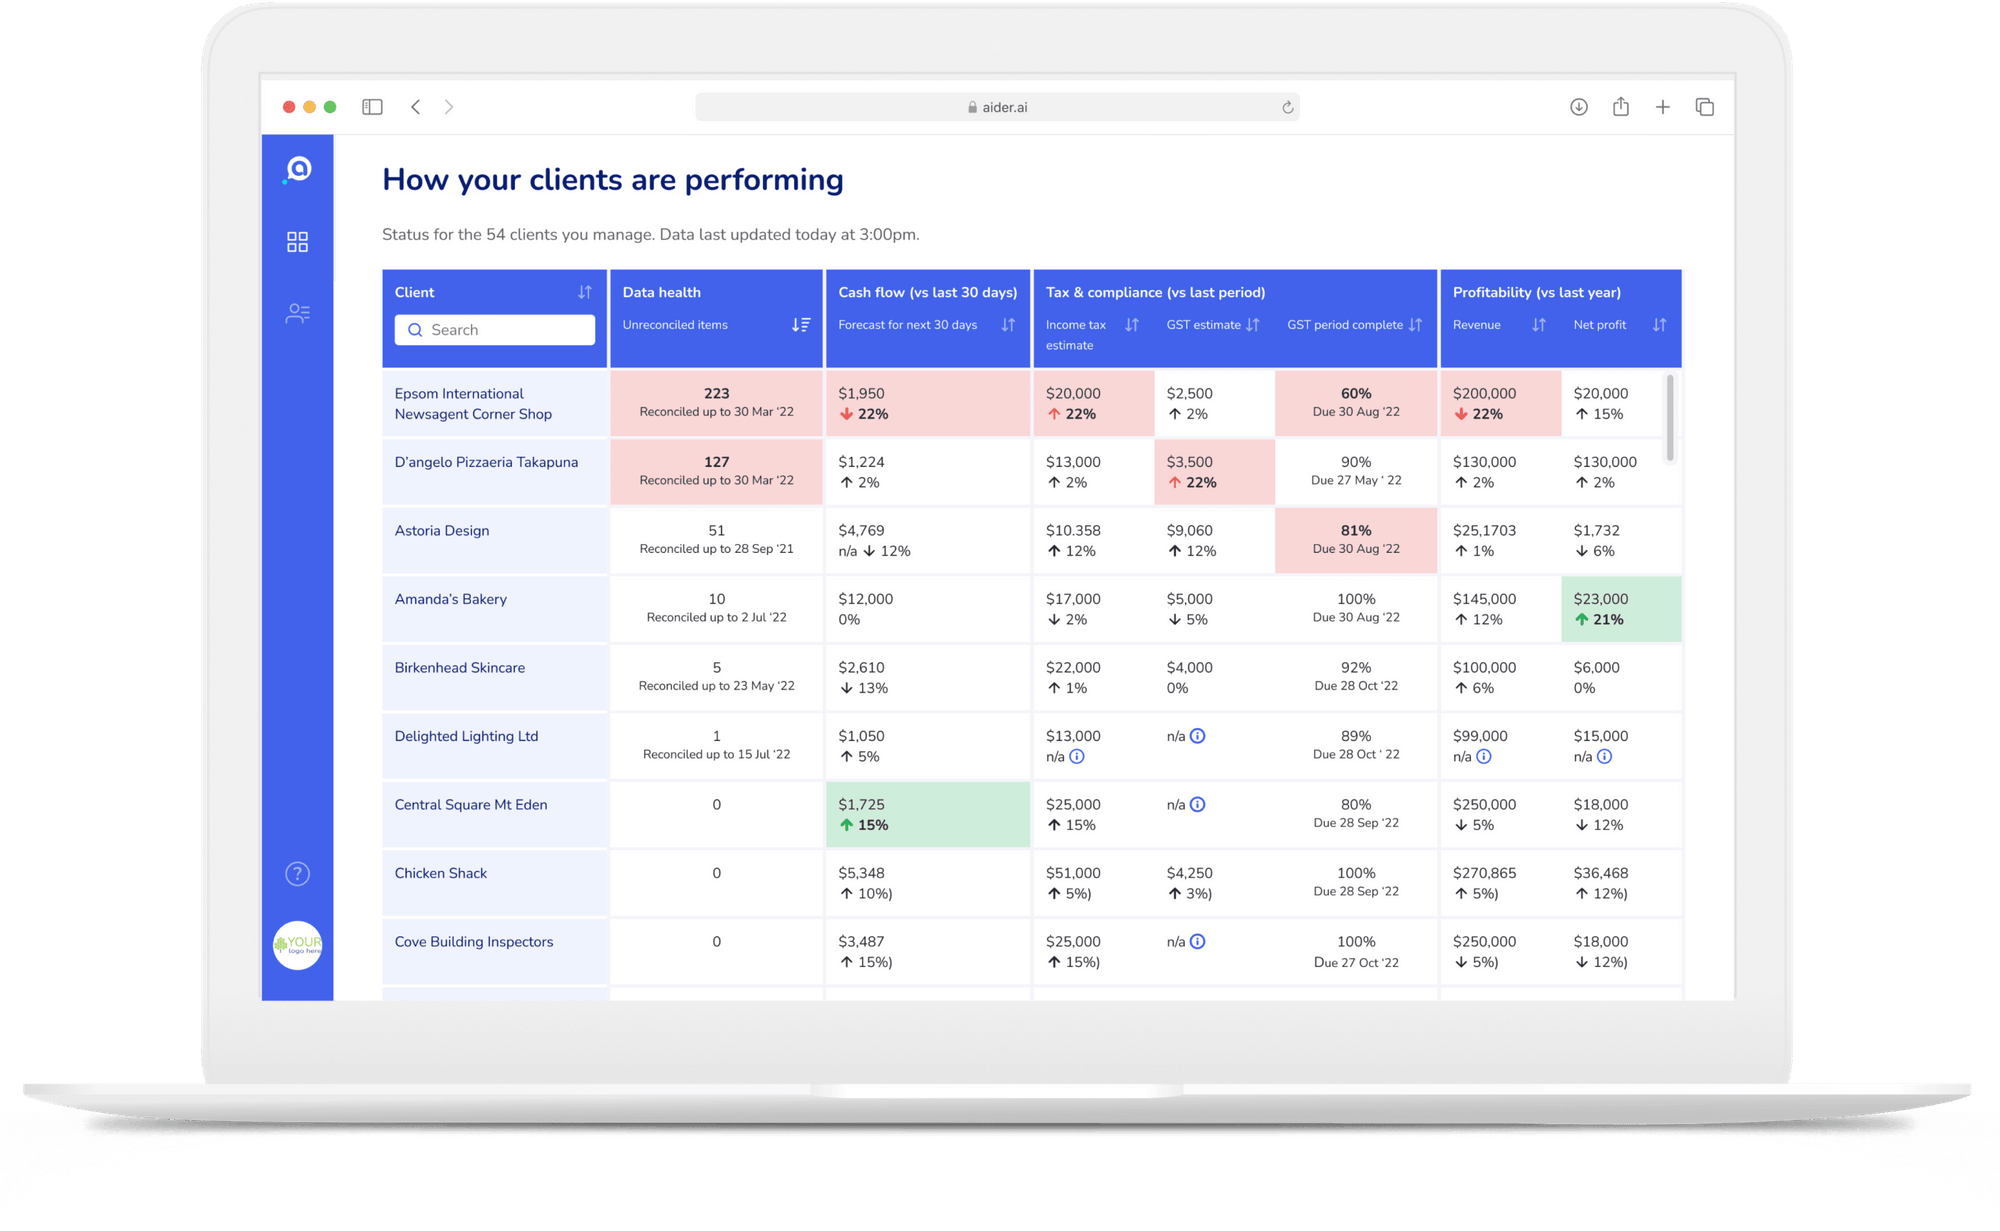Open the Aider logo home icon
This screenshot has width=2000, height=1231.
(297, 170)
